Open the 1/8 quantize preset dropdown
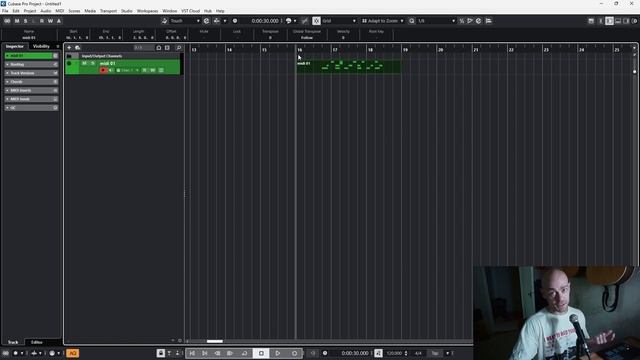The width and height of the screenshot is (640, 360). (x=436, y=21)
